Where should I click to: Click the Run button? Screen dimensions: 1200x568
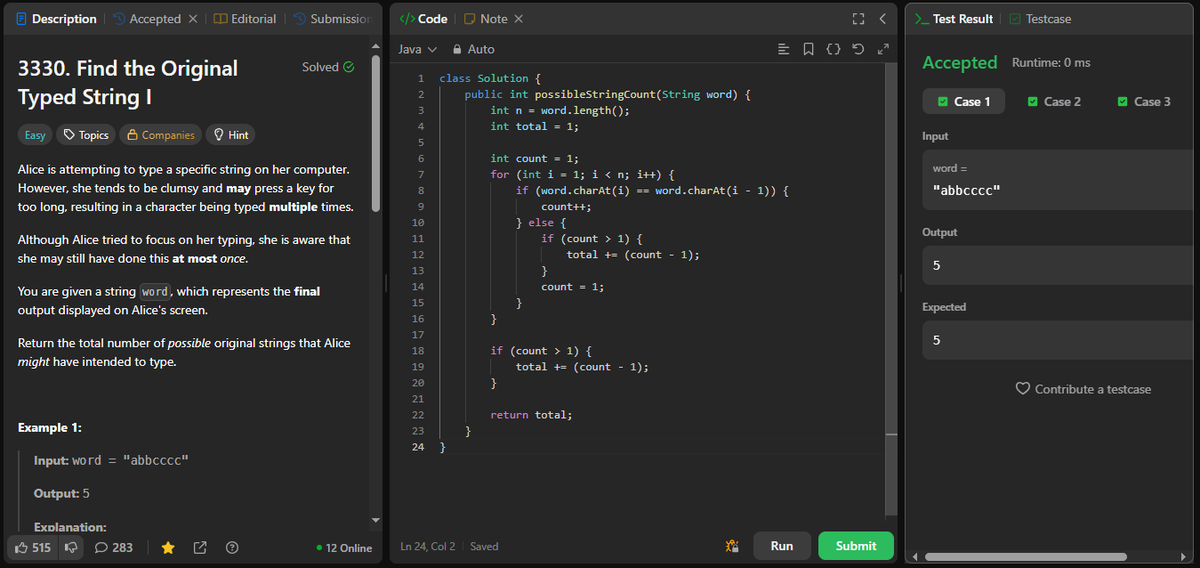[x=782, y=546]
